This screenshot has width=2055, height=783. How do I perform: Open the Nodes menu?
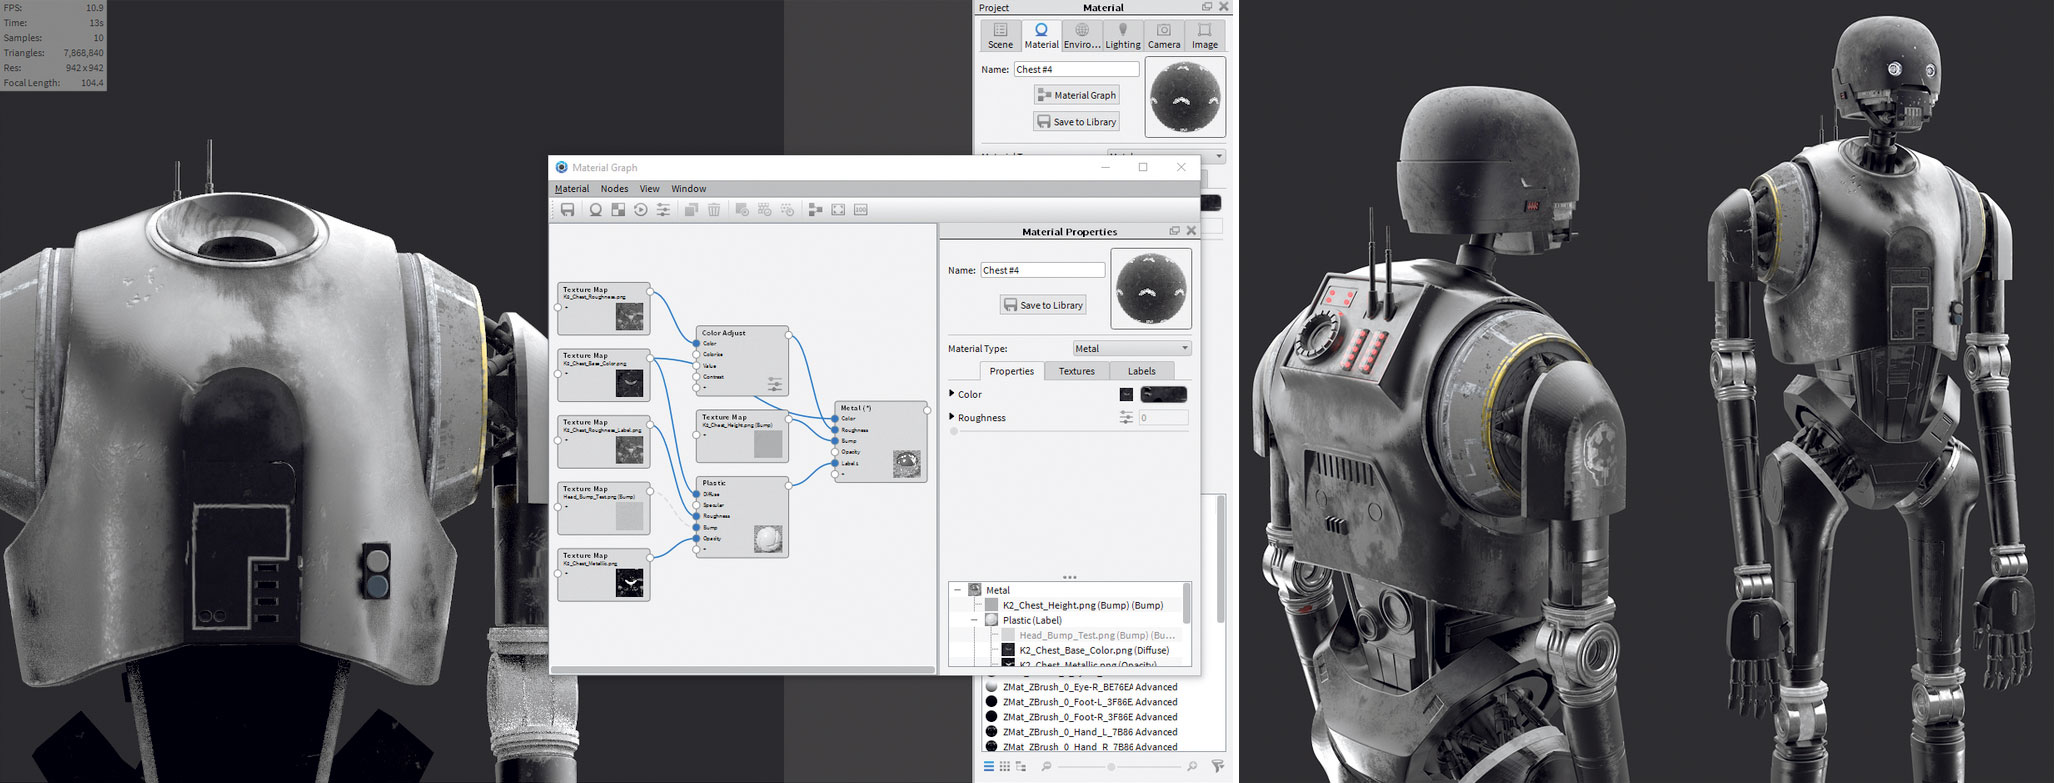[614, 189]
